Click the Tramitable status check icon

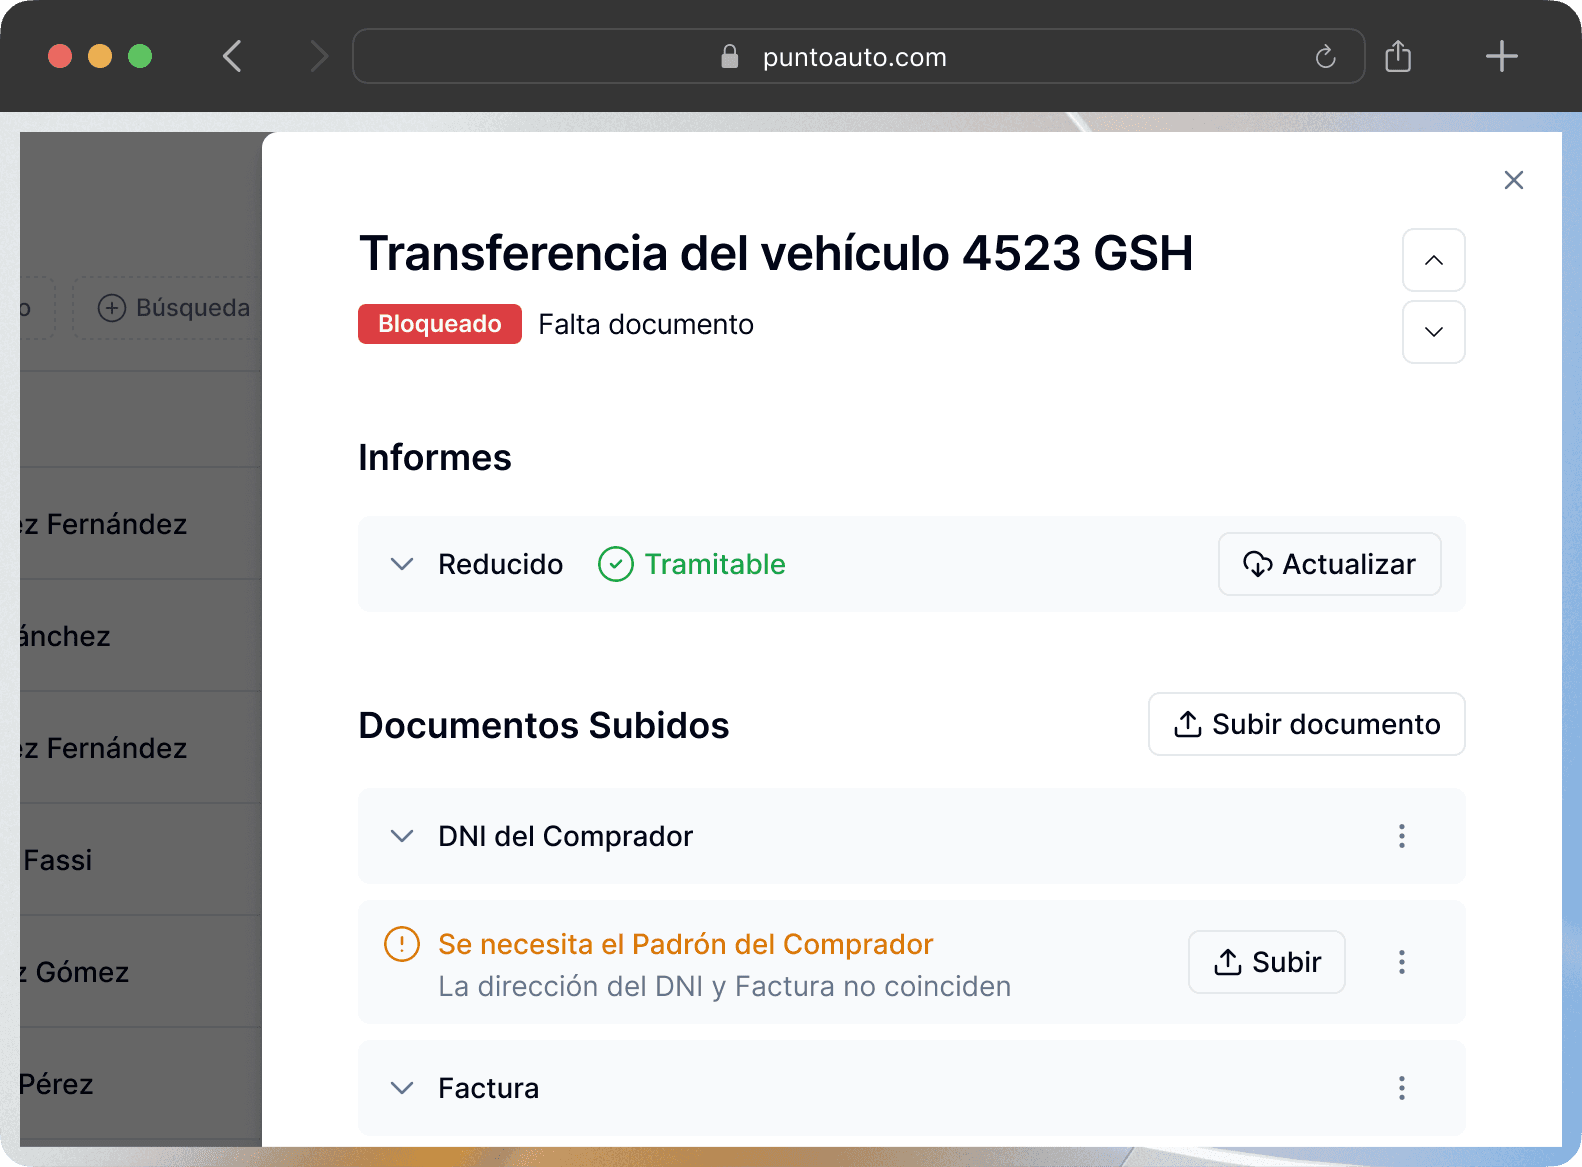(x=616, y=564)
